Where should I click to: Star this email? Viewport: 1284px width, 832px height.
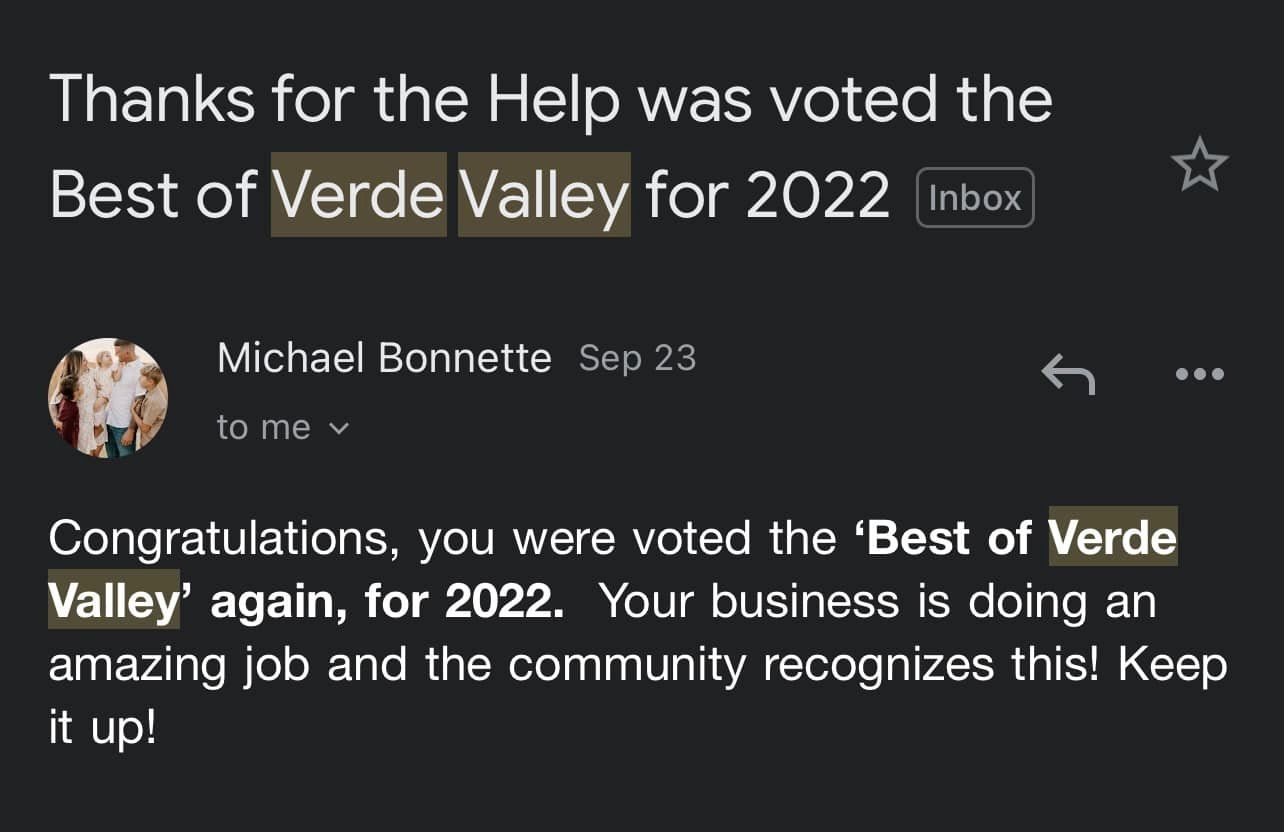coord(1199,166)
